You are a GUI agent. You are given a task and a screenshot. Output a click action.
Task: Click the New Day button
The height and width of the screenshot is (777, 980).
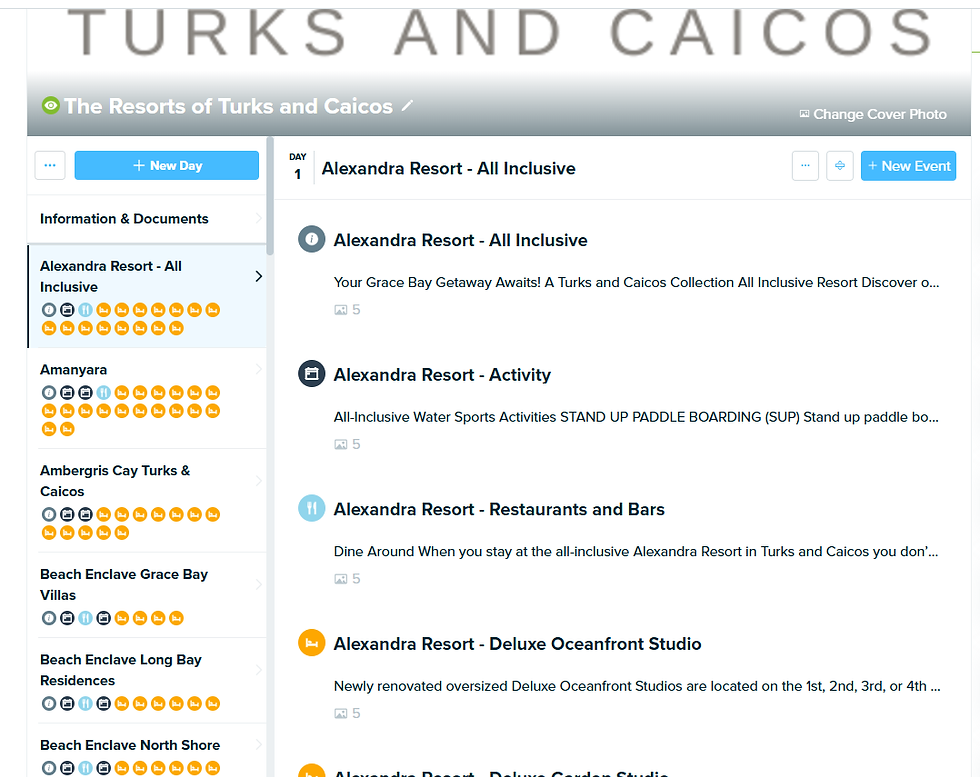pos(166,165)
